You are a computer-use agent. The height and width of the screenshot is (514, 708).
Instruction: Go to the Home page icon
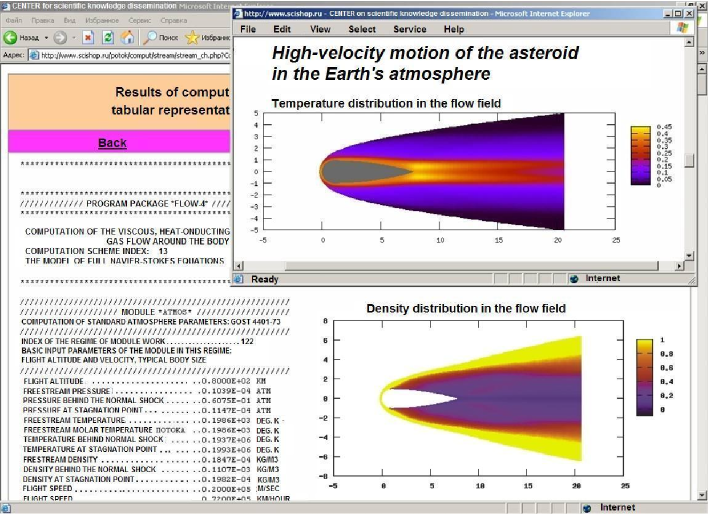tap(128, 37)
